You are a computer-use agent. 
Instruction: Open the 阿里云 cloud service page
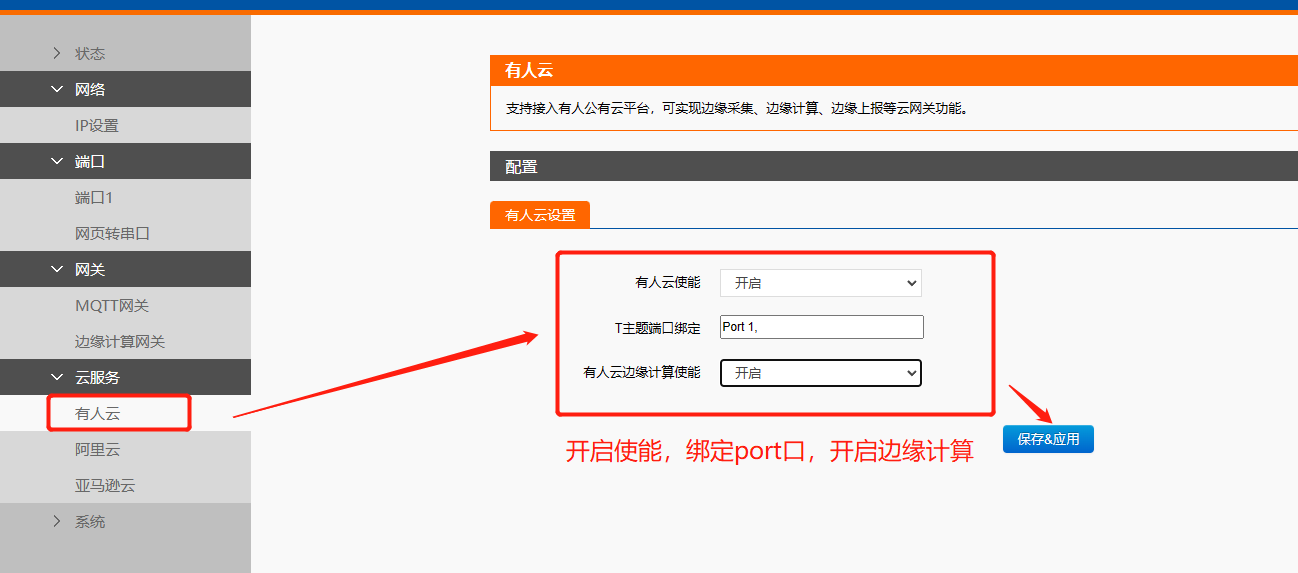coord(98,449)
